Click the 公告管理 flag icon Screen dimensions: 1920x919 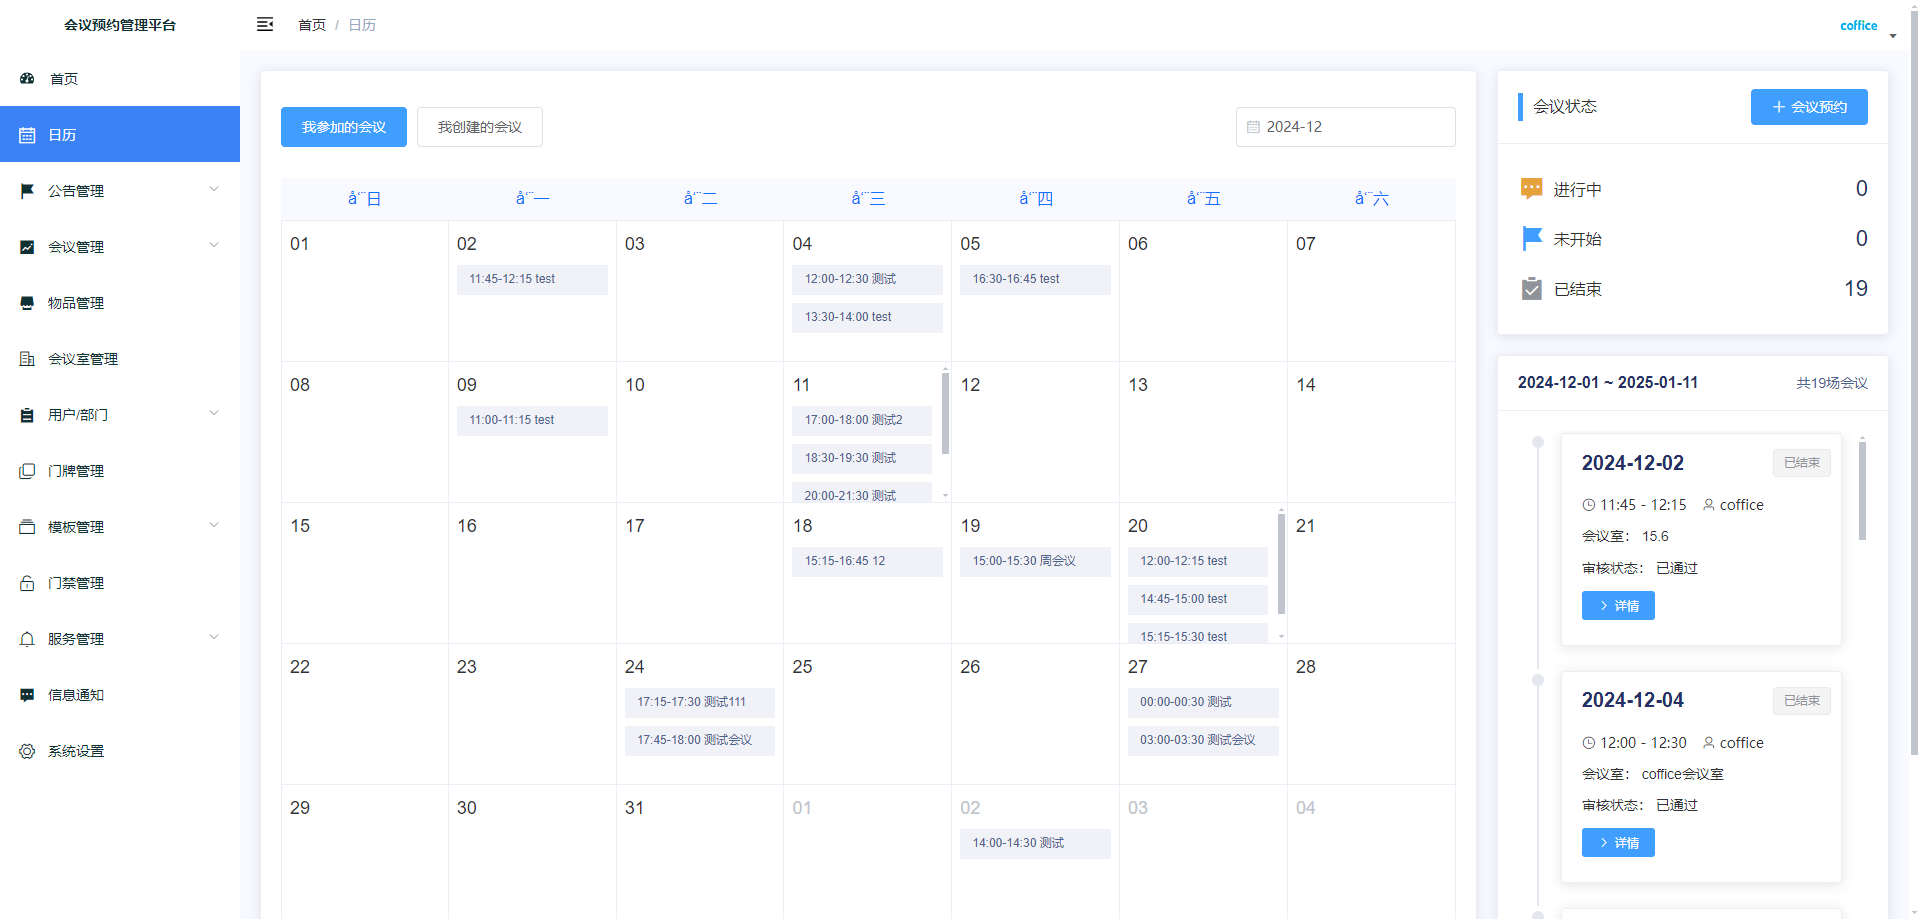click(27, 191)
